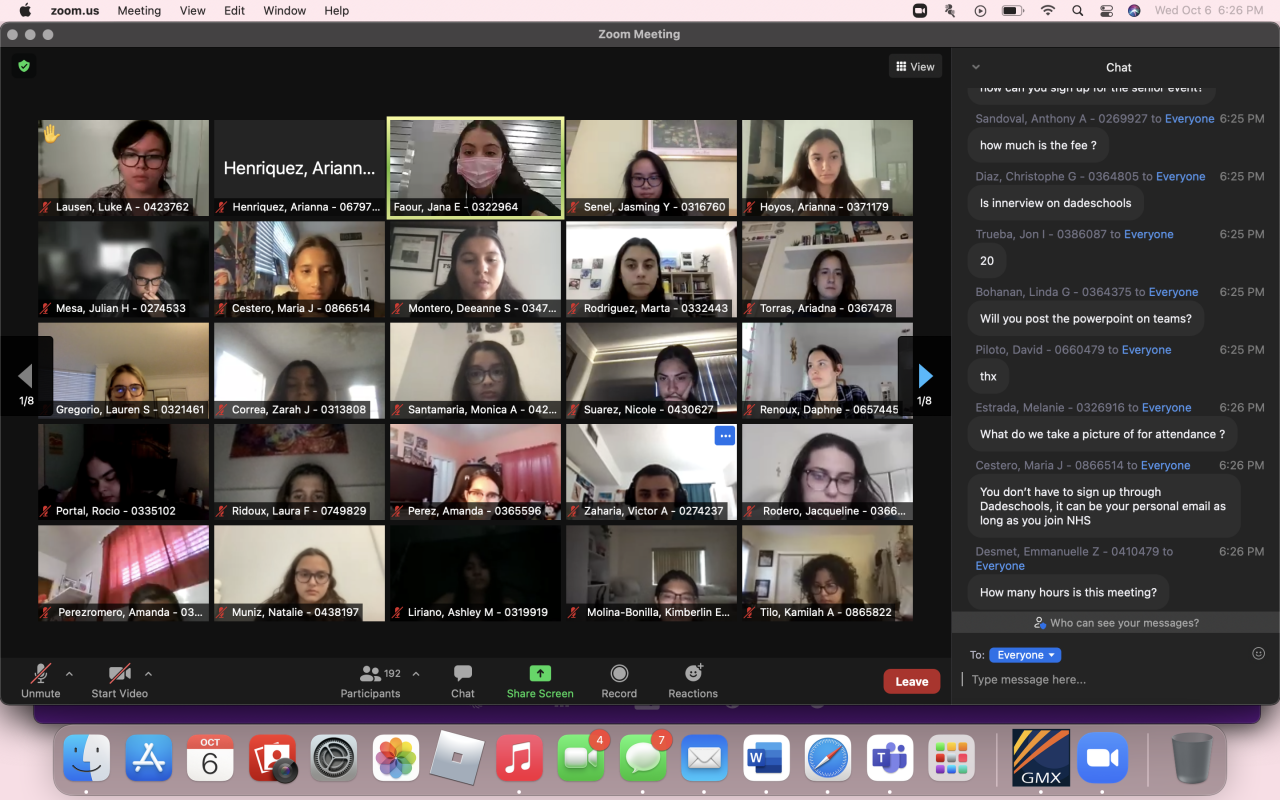Screen dimensions: 1280x800
Task: Open the emoji picker in chat
Action: pos(1259,654)
